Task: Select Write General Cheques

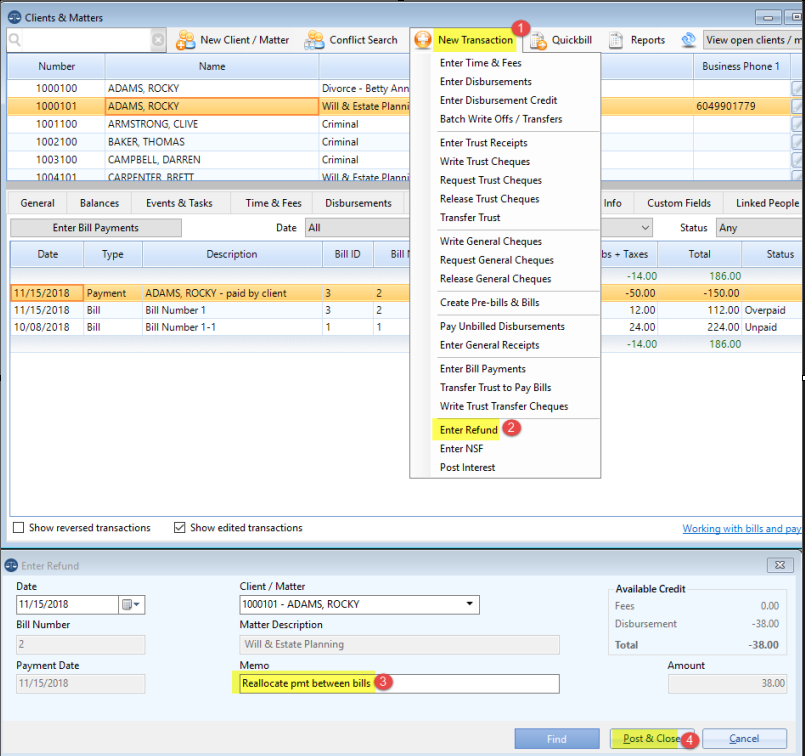Action: pos(490,241)
